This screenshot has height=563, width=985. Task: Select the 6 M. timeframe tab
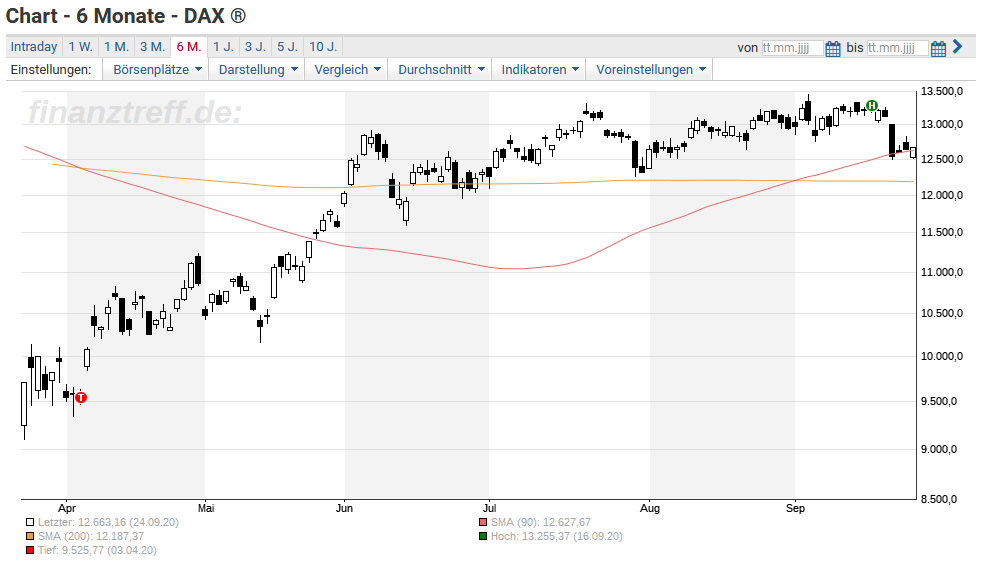point(188,46)
